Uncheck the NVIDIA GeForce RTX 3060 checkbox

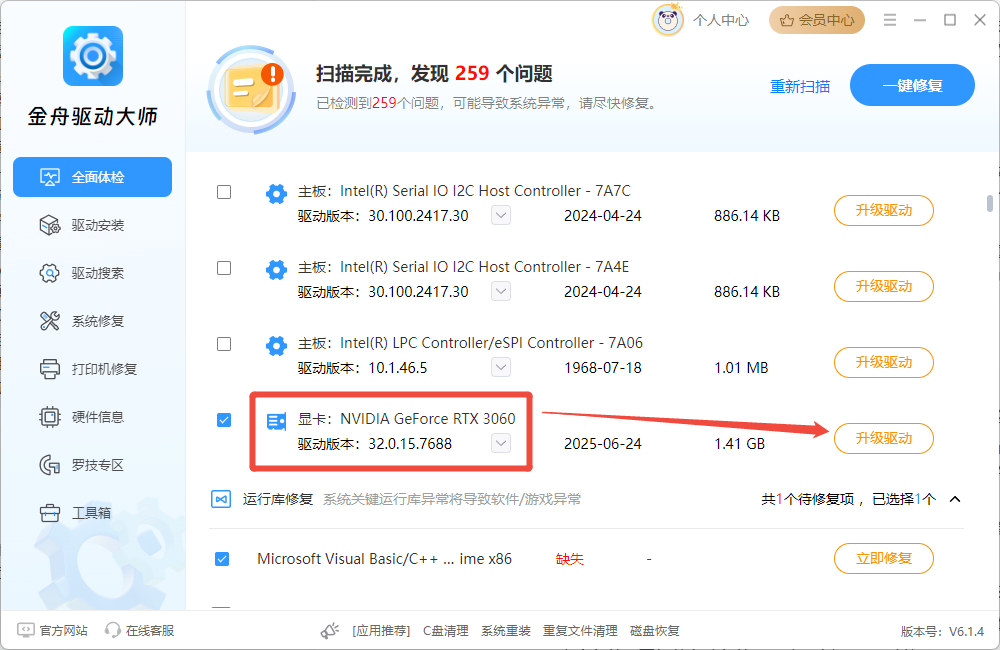pyautogui.click(x=224, y=420)
